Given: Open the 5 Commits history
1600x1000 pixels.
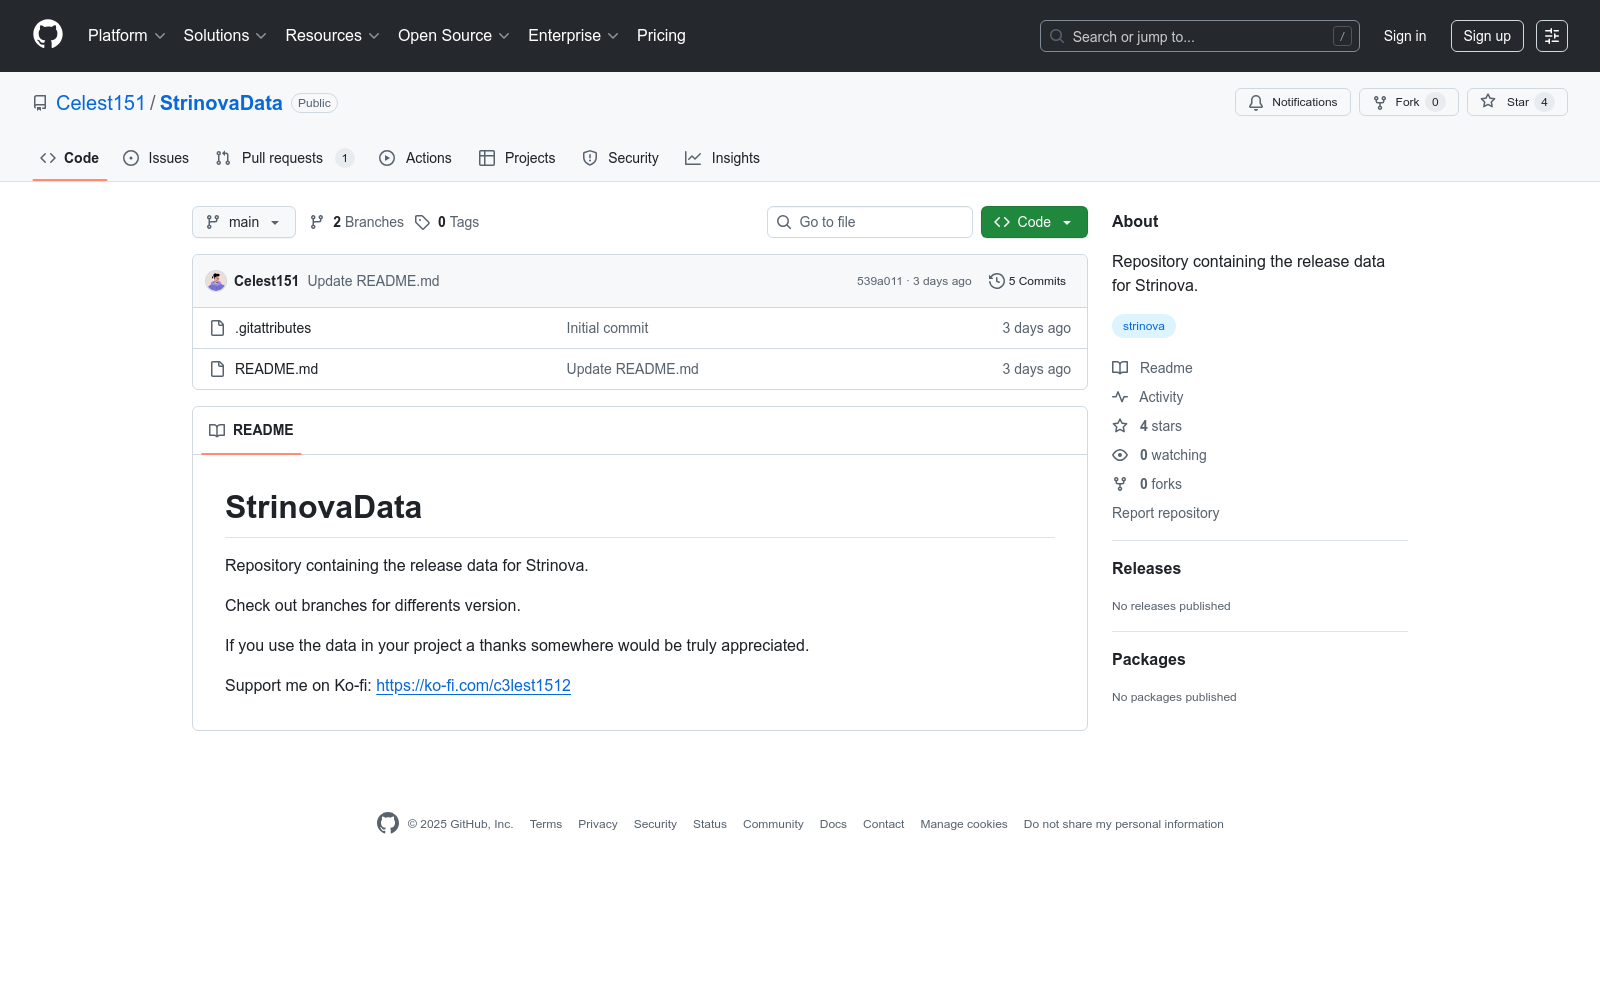Looking at the screenshot, I should (x=1027, y=281).
